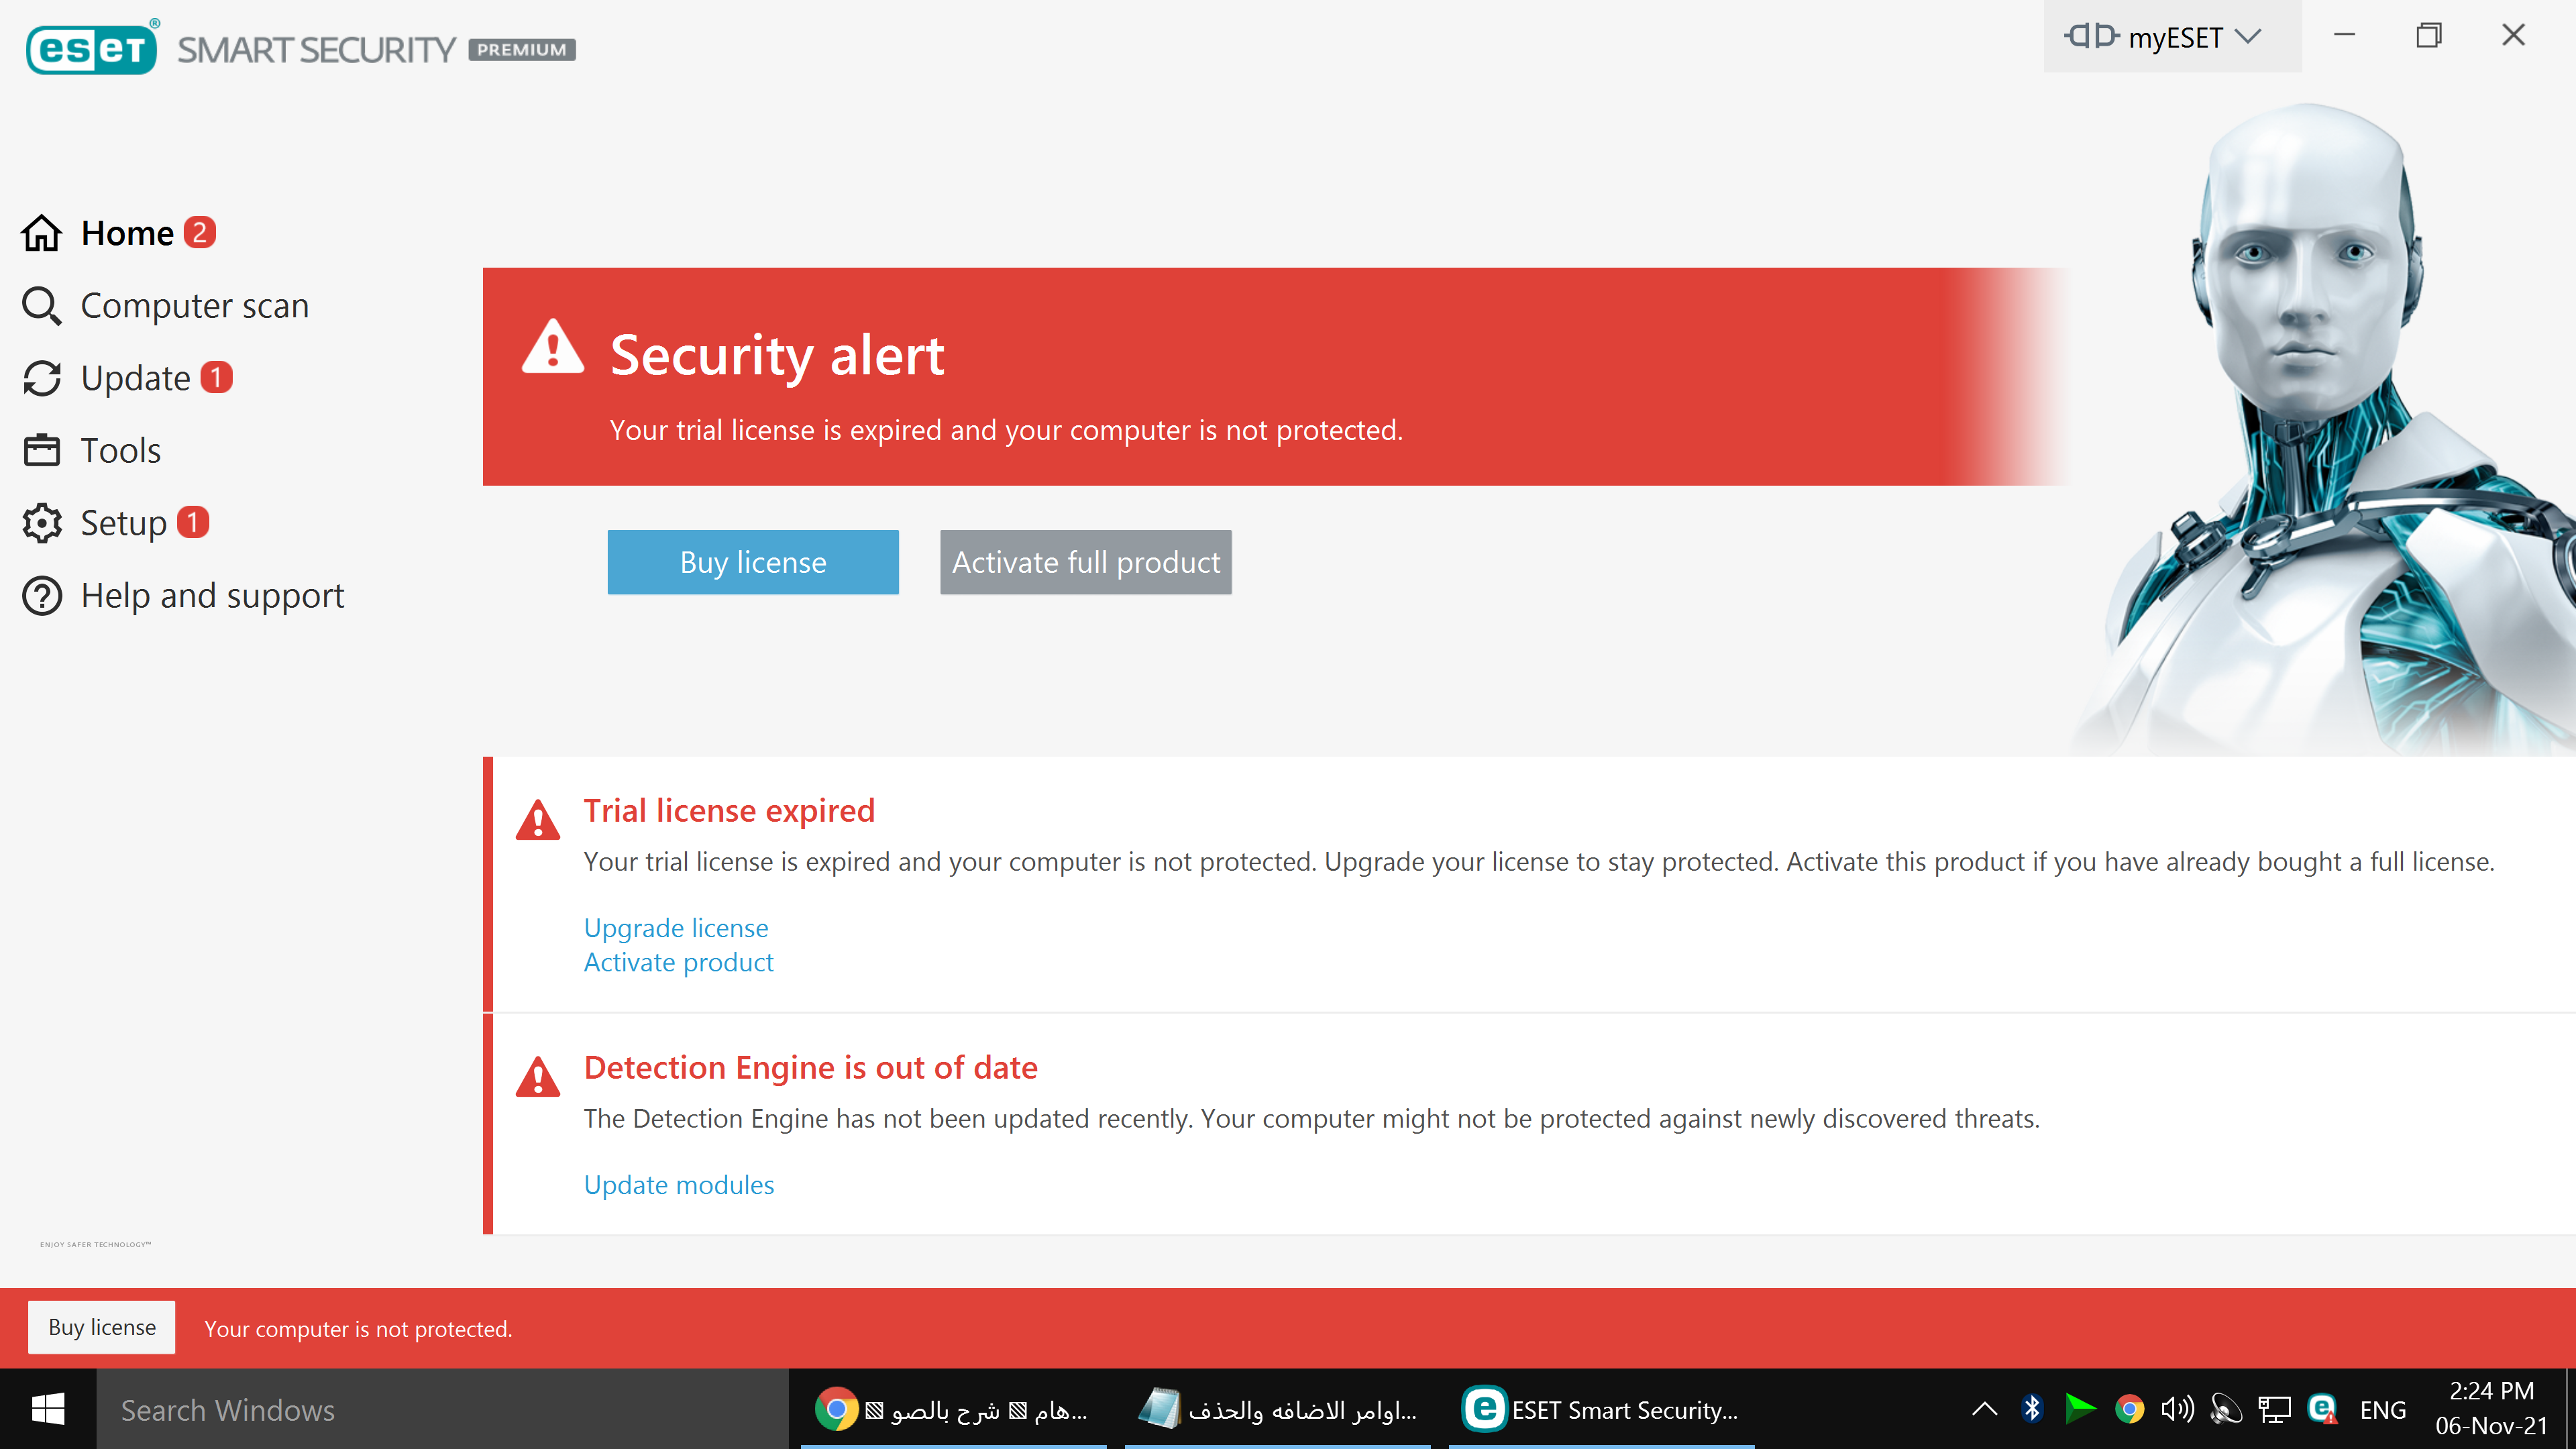Click the red 1 badge on Setup
The width and height of the screenshot is (2576, 1449).
tap(193, 522)
